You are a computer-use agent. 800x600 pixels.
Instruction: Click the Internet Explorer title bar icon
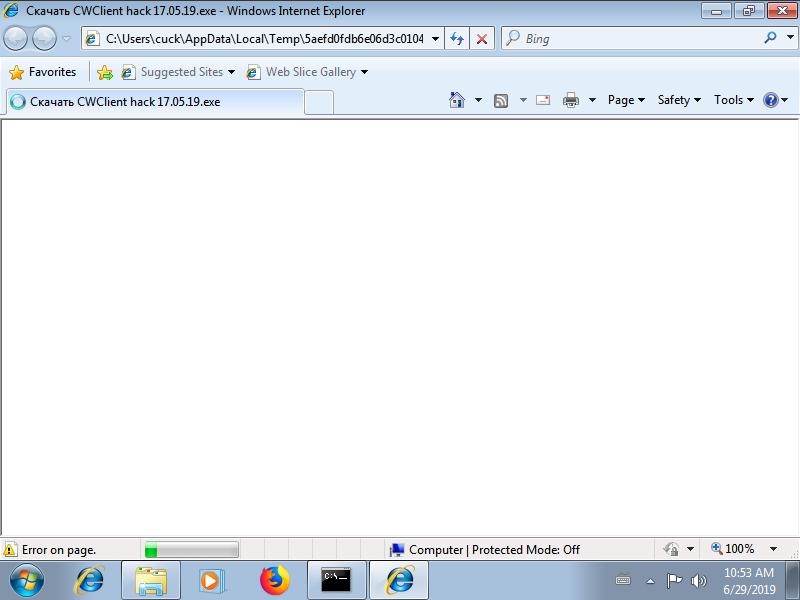[x=11, y=10]
